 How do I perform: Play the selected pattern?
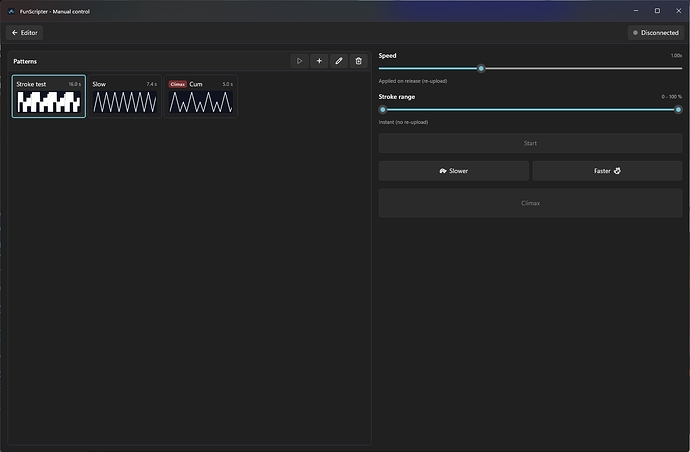299,61
